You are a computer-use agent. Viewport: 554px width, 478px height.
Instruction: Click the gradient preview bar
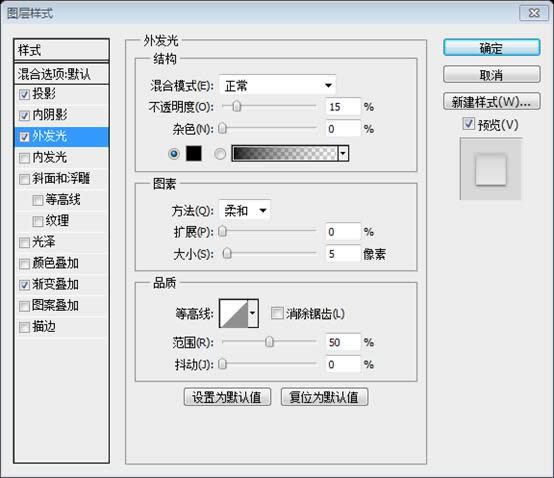(x=284, y=153)
